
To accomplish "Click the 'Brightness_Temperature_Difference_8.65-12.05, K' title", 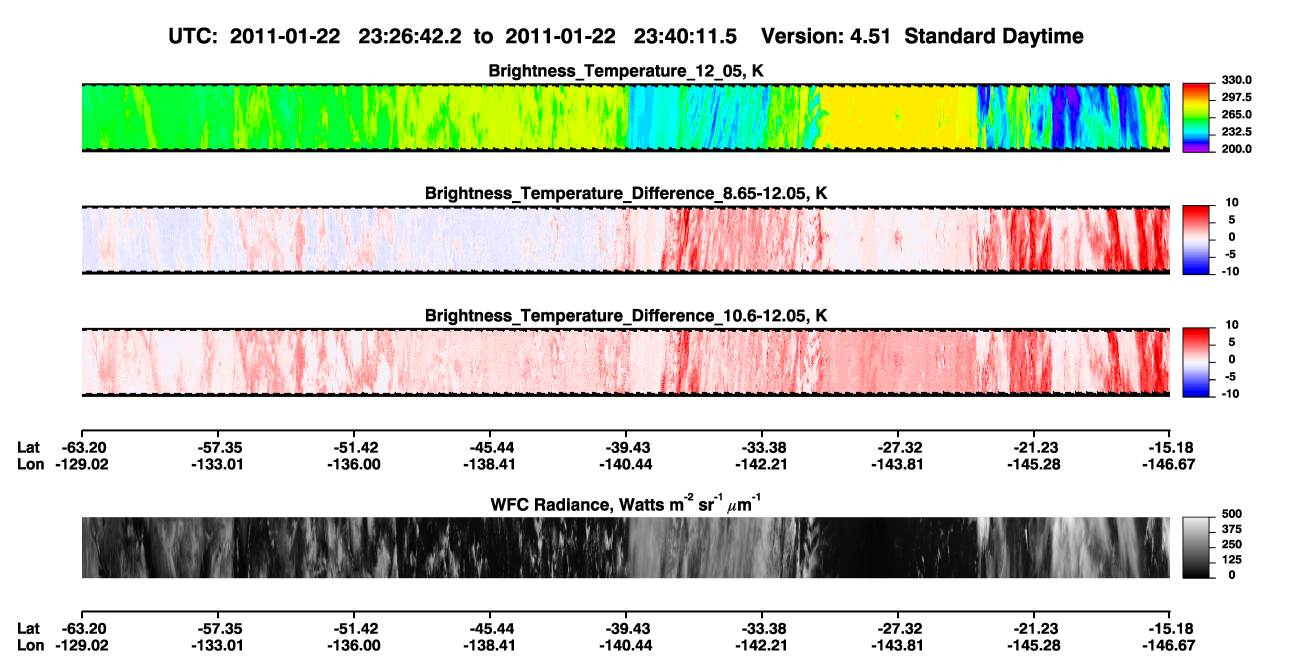I will coord(626,193).
